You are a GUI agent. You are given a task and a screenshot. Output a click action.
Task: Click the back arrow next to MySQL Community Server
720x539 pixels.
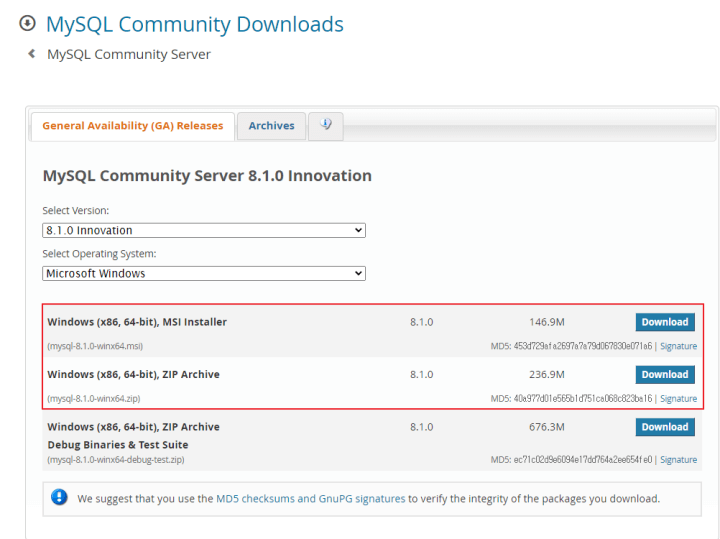32,54
